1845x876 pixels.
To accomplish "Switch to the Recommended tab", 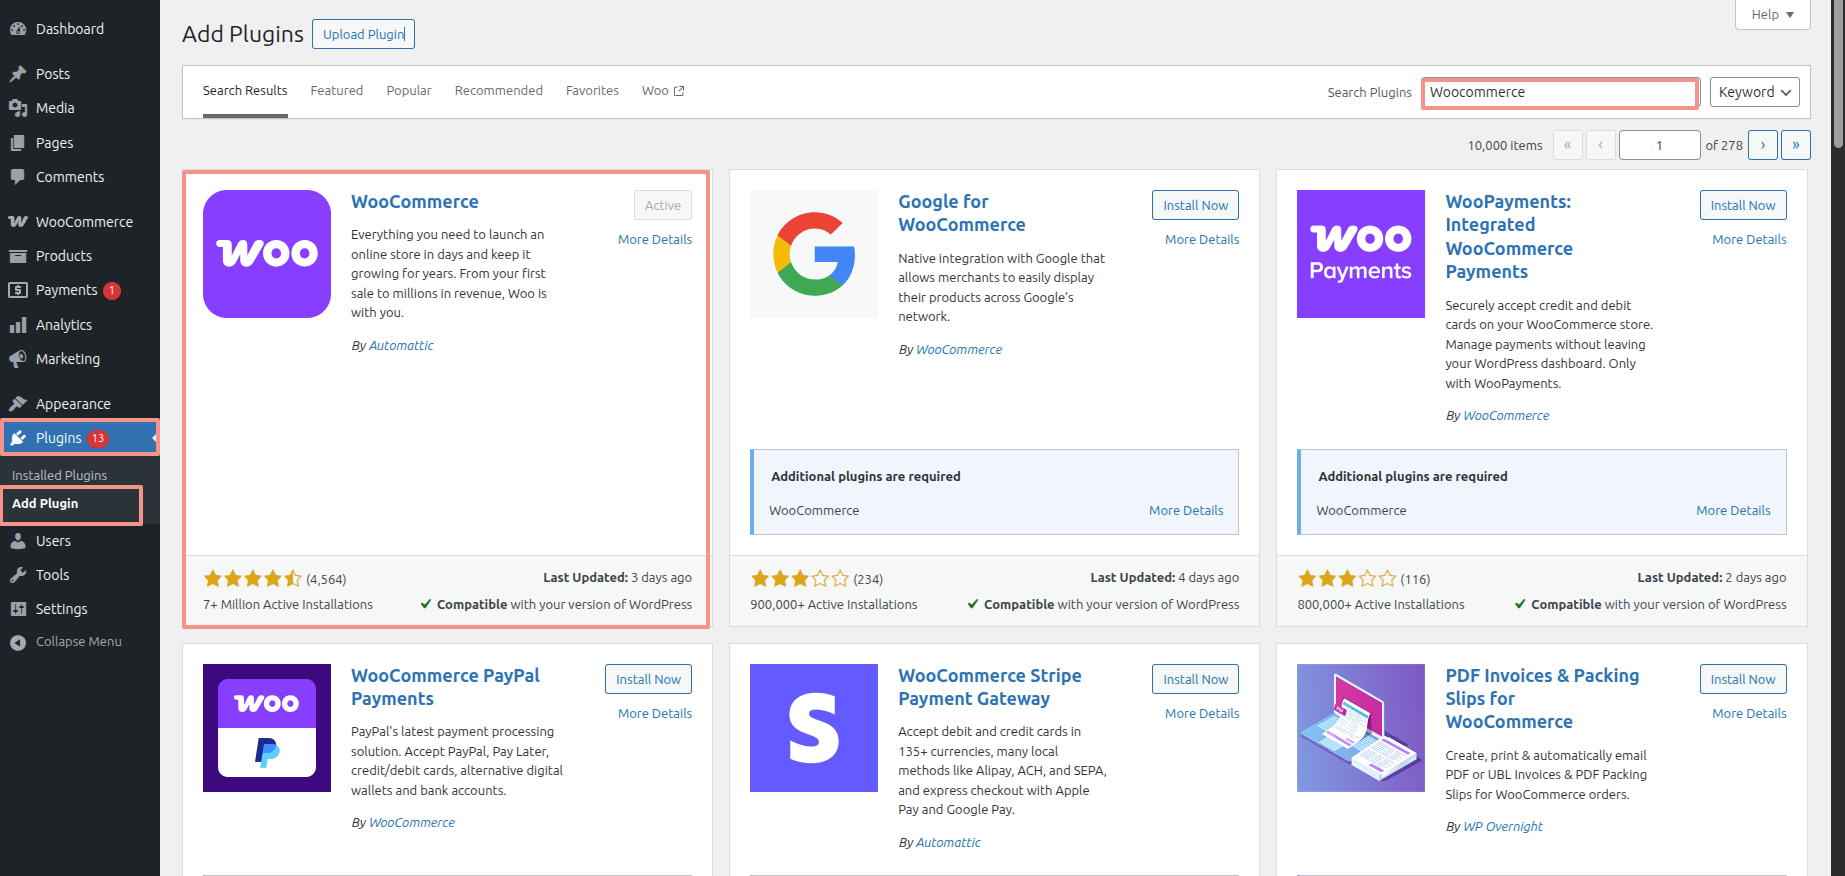I will point(499,91).
